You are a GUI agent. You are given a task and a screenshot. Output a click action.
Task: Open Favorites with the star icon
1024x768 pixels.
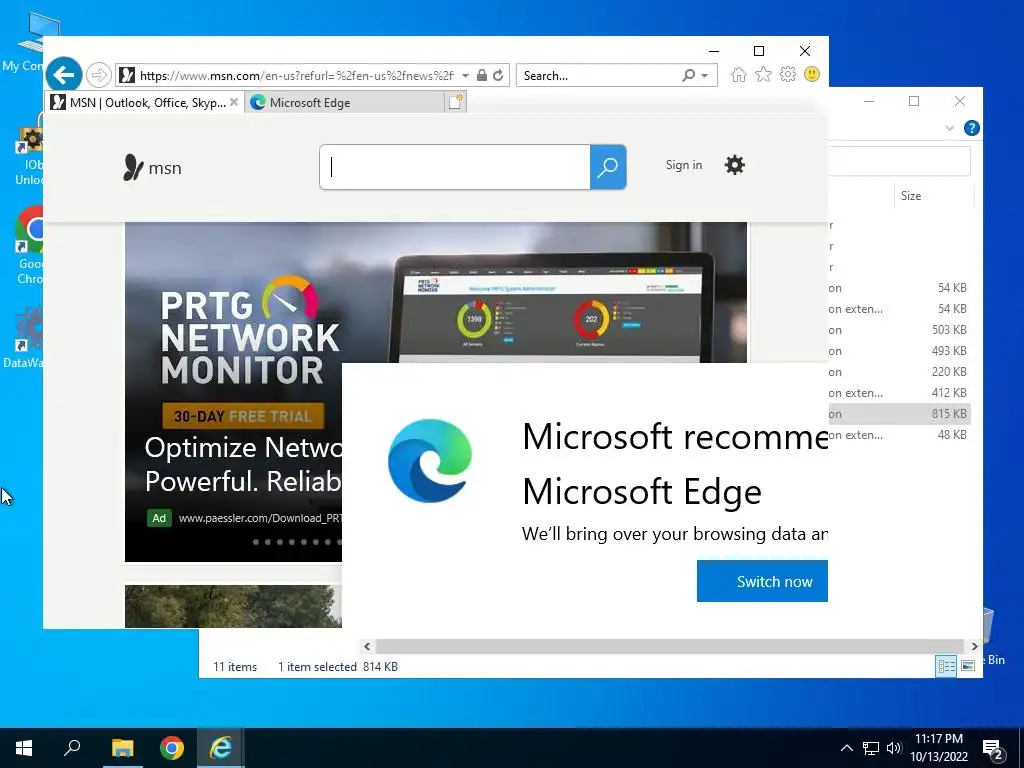763,74
